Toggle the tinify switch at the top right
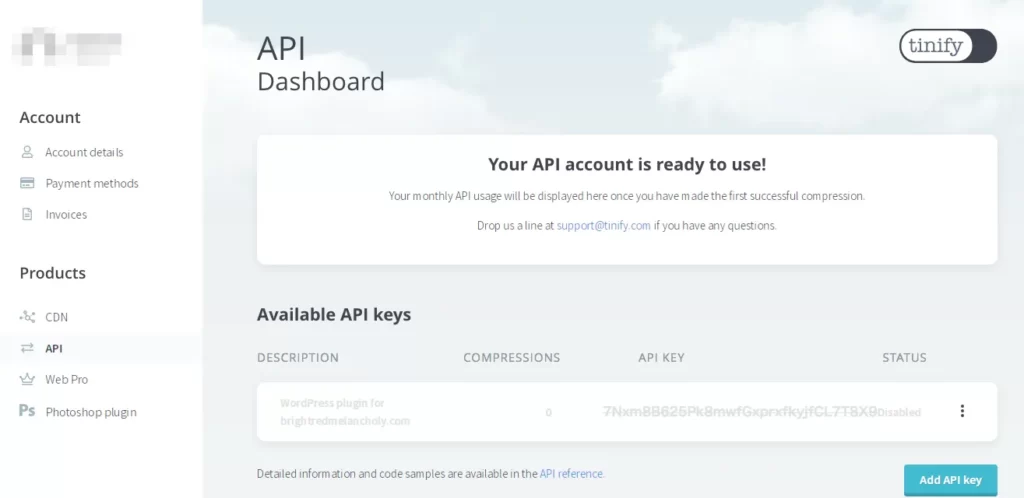This screenshot has width=1024, height=498. 948,46
